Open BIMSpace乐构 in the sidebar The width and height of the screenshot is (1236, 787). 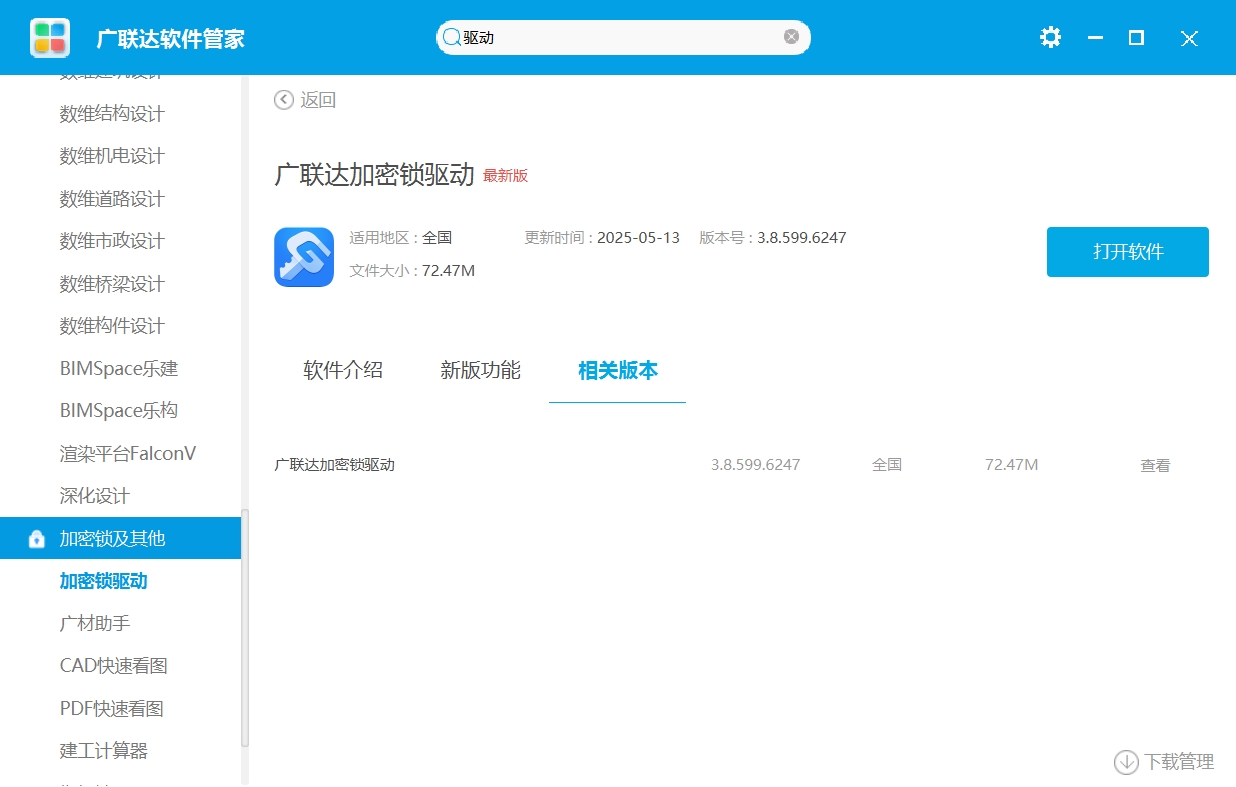point(119,411)
